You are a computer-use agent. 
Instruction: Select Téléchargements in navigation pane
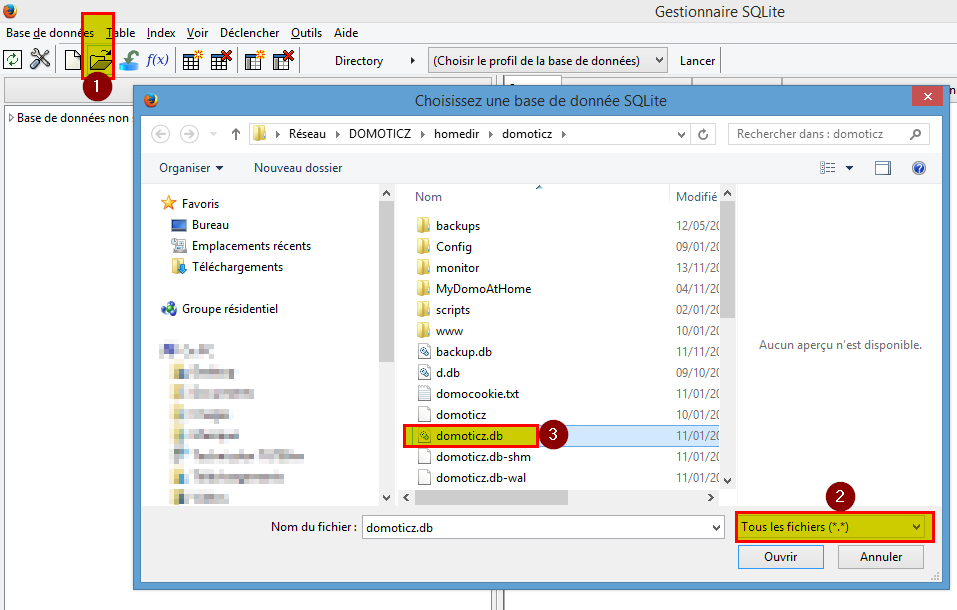pos(227,267)
